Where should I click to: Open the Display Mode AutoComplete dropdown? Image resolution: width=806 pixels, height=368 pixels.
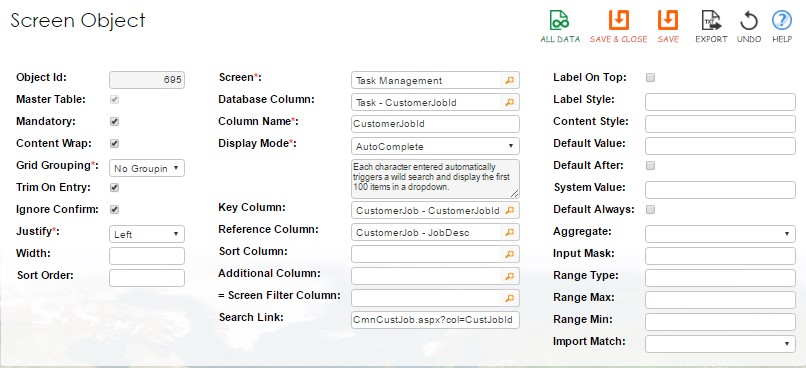[435, 146]
